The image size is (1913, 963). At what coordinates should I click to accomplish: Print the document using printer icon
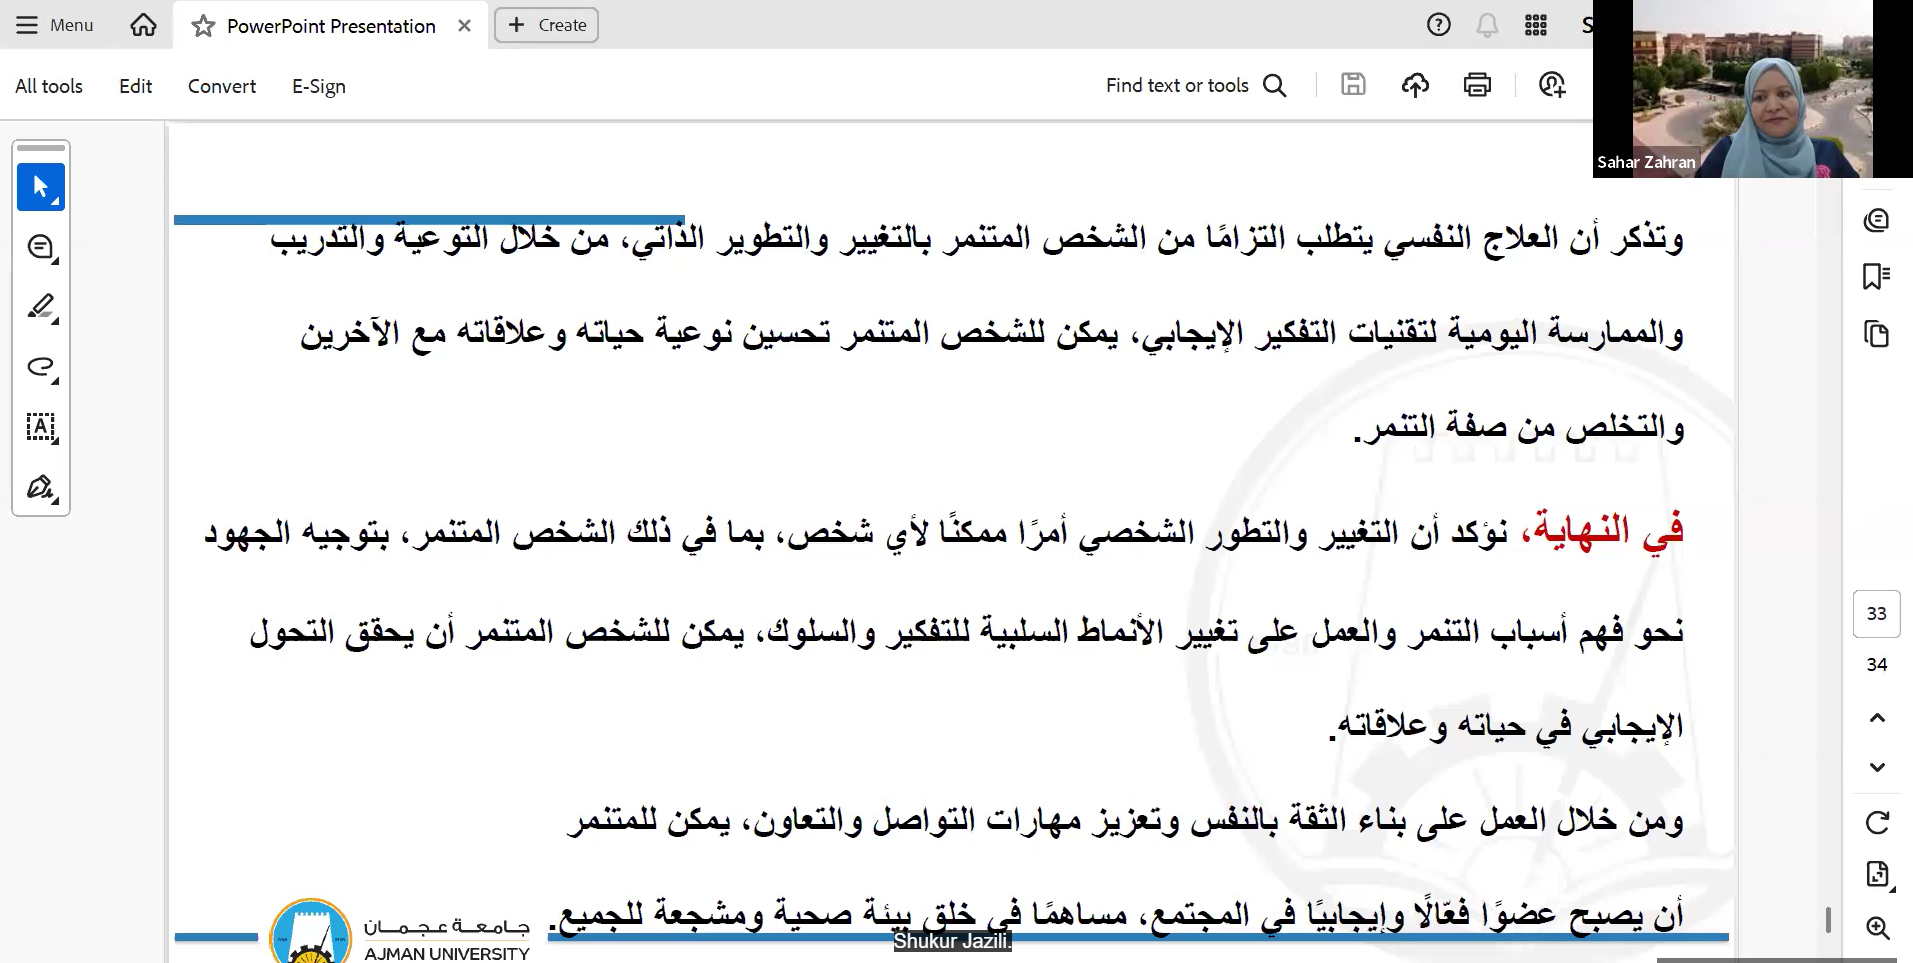tap(1477, 85)
